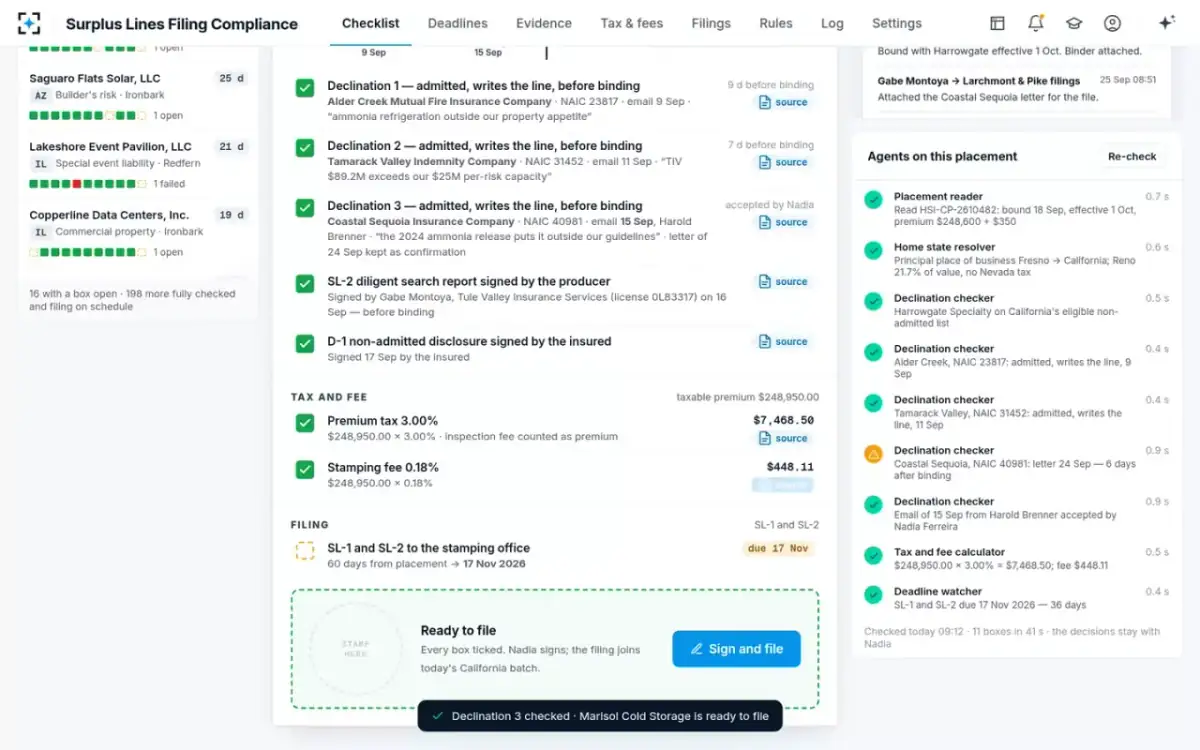Launch the sparkle assistant icon
Viewport: 1200px width, 750px height.
pos(1166,23)
